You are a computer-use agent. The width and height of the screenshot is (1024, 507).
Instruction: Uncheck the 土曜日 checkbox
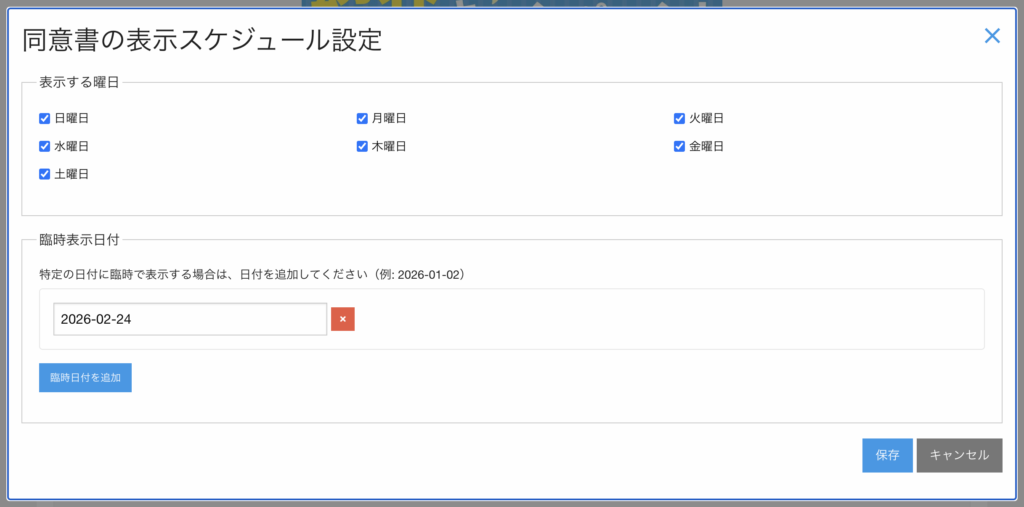coord(44,174)
